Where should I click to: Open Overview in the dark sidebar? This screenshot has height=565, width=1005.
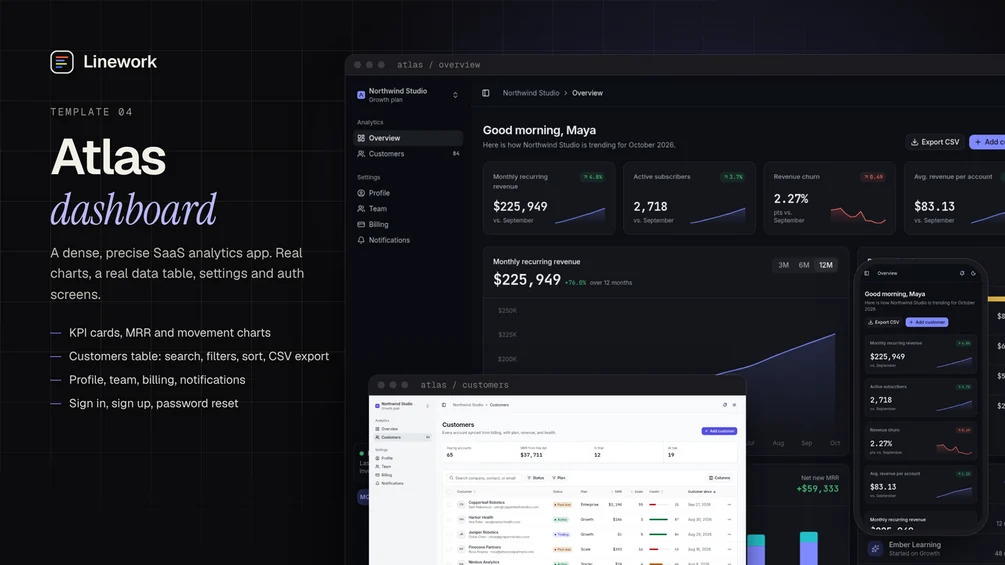pyautogui.click(x=408, y=138)
